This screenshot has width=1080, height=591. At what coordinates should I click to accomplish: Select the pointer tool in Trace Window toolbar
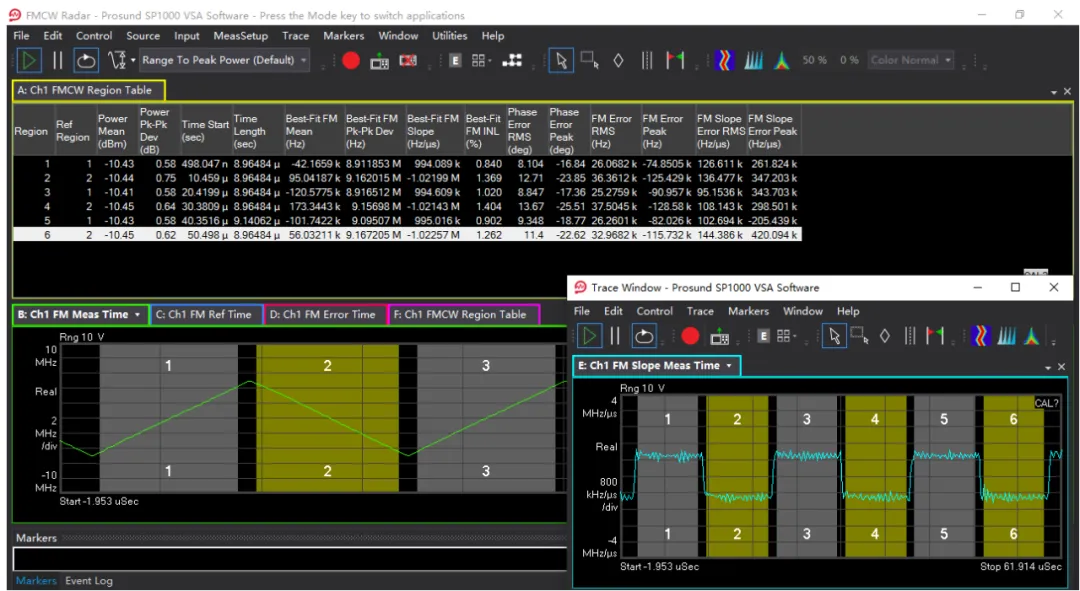[x=834, y=336]
